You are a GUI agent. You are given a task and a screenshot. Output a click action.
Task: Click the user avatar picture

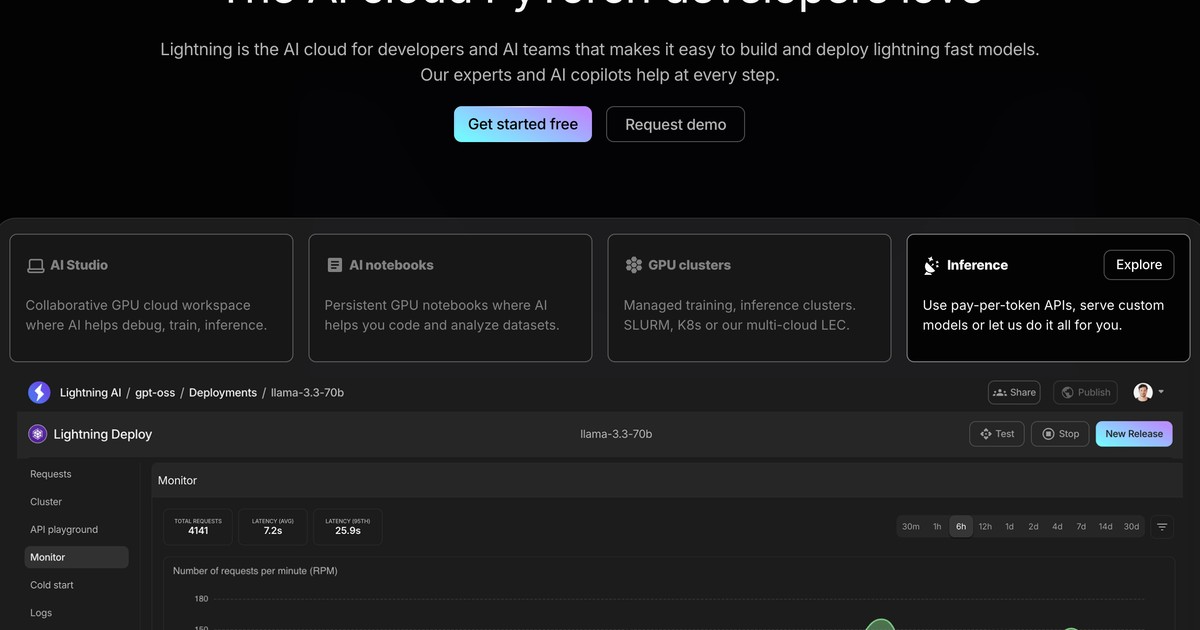click(x=1143, y=393)
